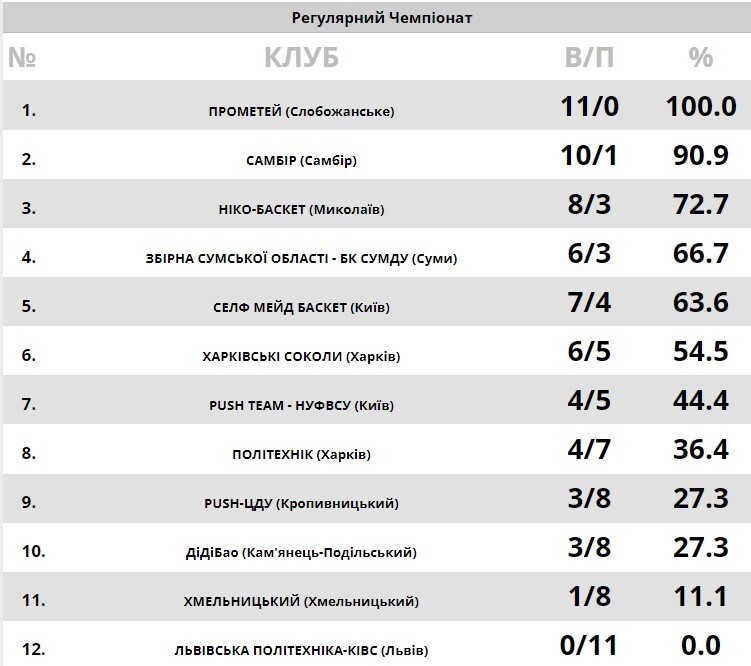751x666 pixels.
Task: Click the ПОЛІТЕХНІК (Харків) club name
Action: (x=301, y=454)
